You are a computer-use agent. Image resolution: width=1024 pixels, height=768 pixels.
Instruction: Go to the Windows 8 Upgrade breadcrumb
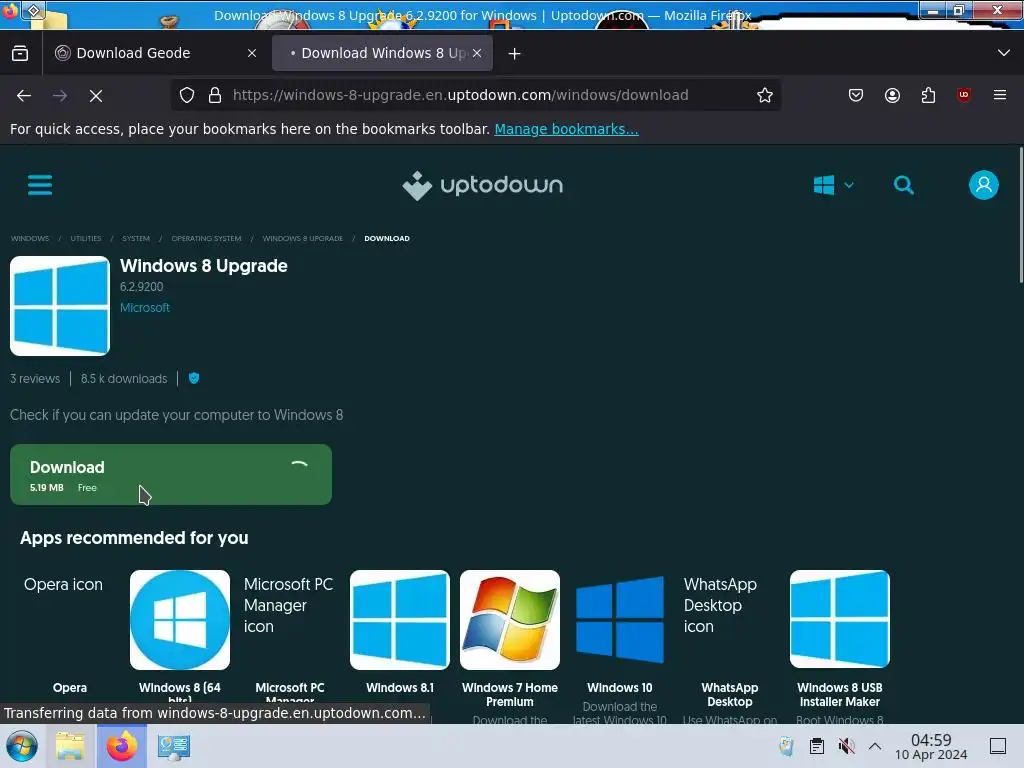(x=302, y=238)
